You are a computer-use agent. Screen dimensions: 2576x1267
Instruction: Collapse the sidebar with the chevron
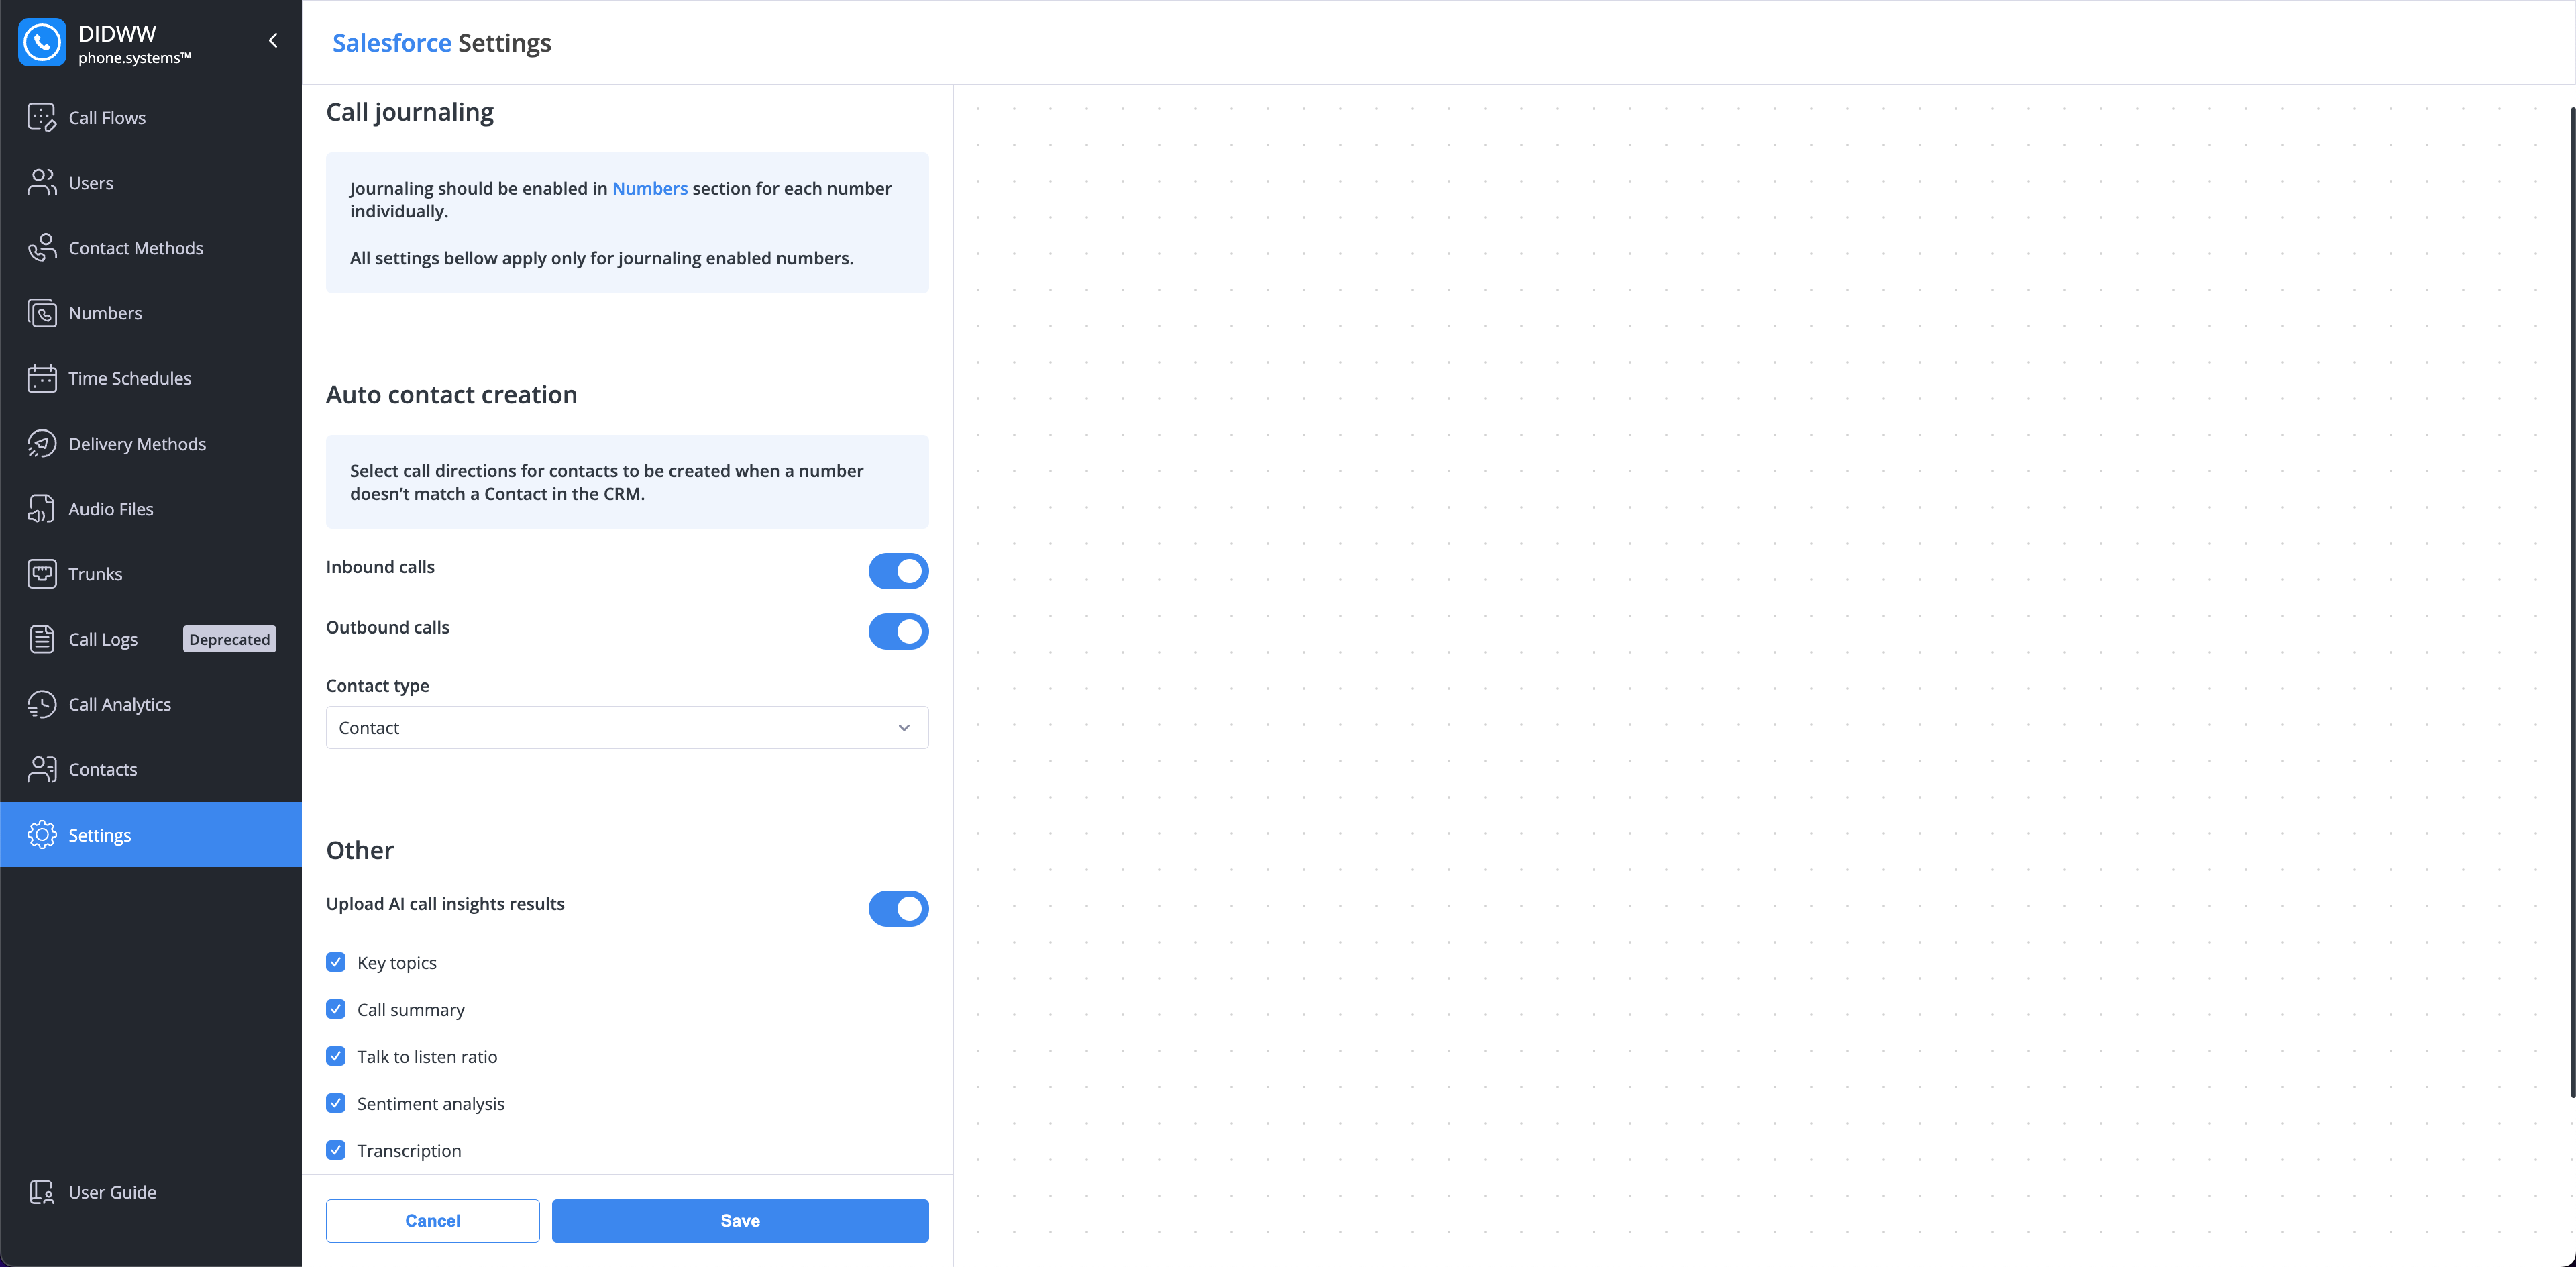point(273,41)
